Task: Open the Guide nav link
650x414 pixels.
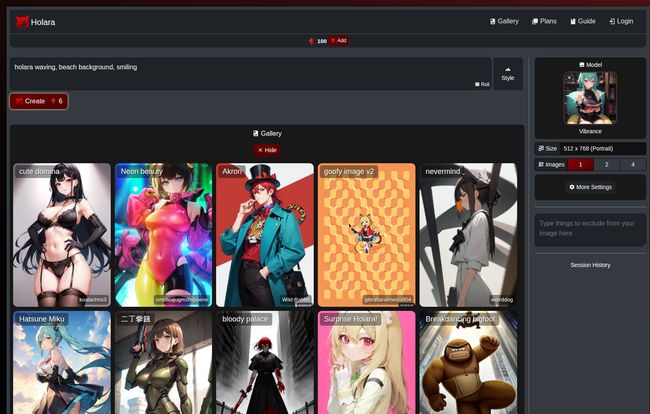Action: [583, 21]
